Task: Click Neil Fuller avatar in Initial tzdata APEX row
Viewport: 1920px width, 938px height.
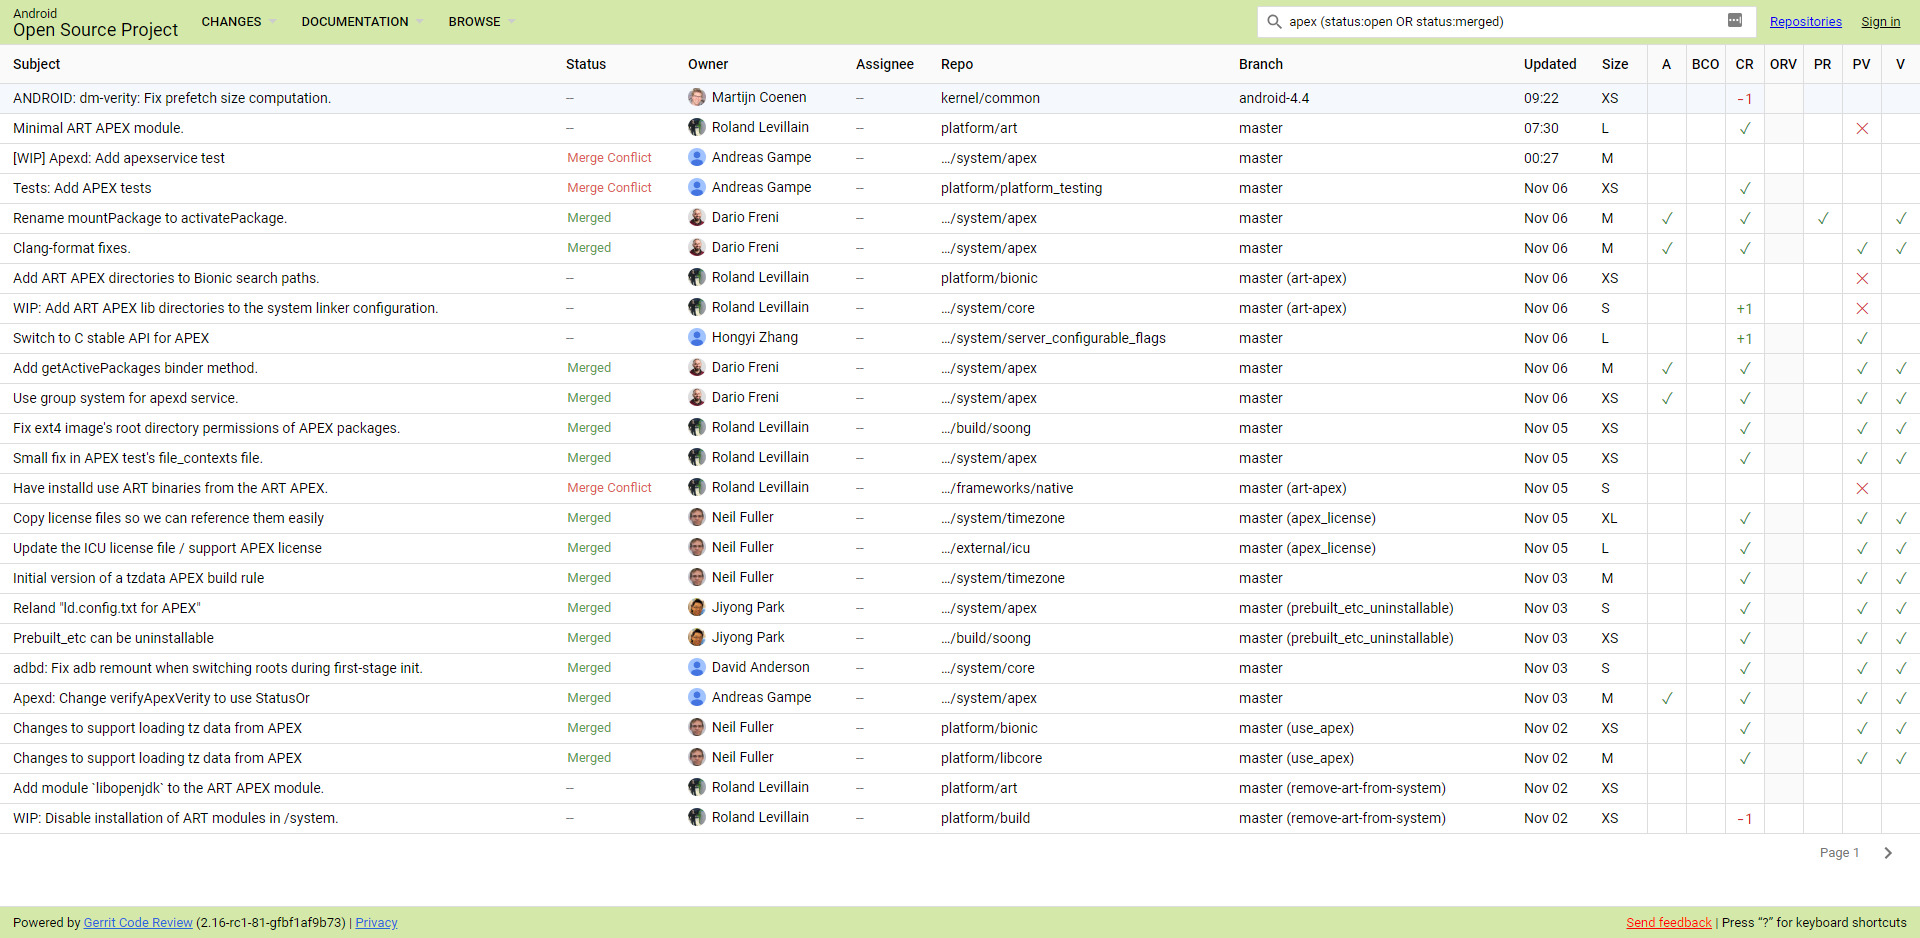Action: 697,577
